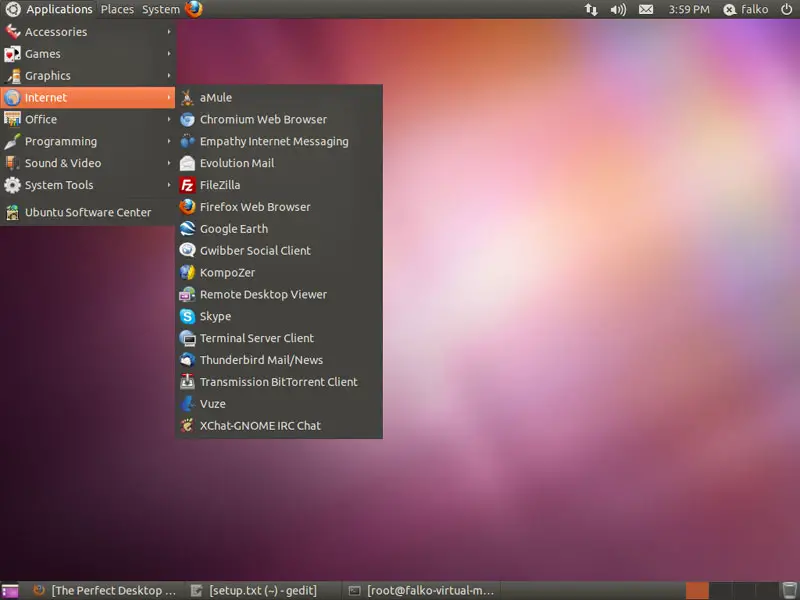800x600 pixels.
Task: Click the KompoZer icon
Action: pyautogui.click(x=187, y=272)
